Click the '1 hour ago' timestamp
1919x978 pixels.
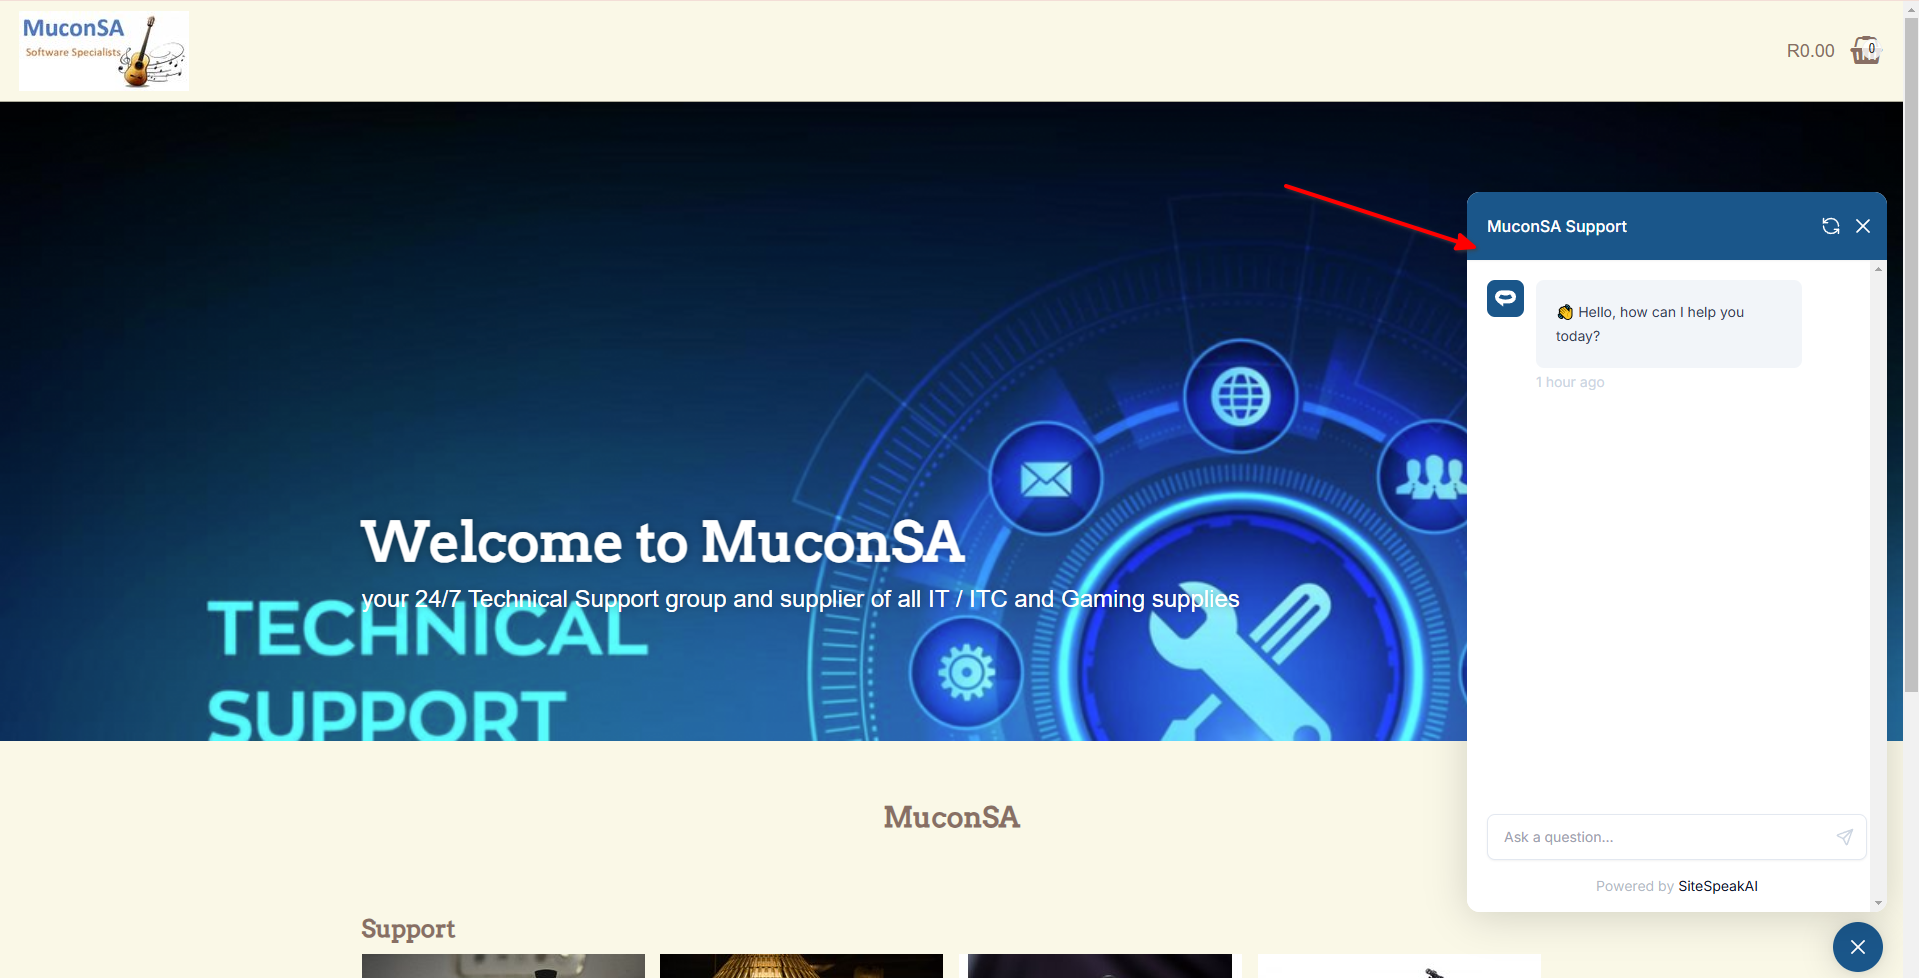(x=1570, y=382)
